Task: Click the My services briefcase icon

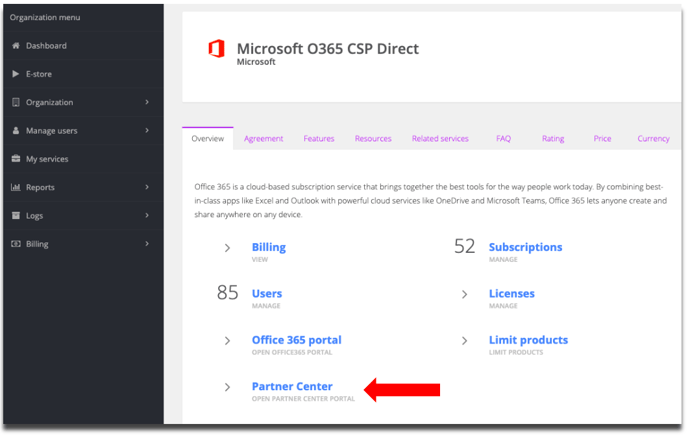Action: [15, 159]
